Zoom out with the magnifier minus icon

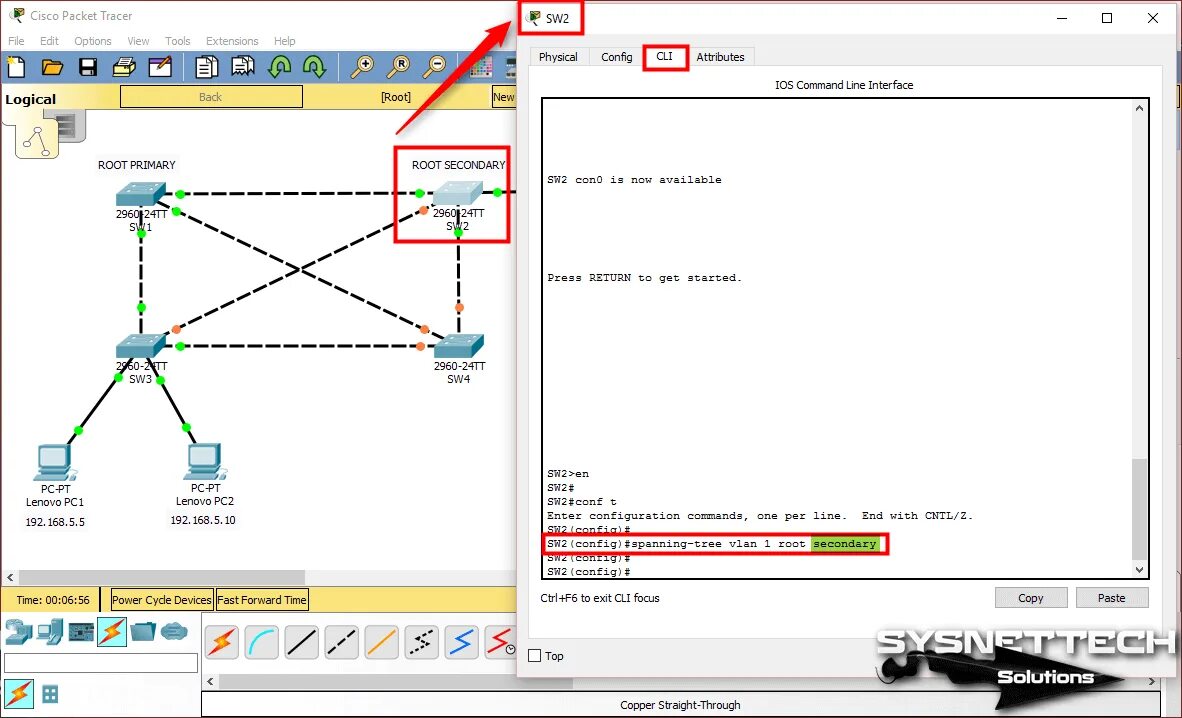pyautogui.click(x=434, y=68)
